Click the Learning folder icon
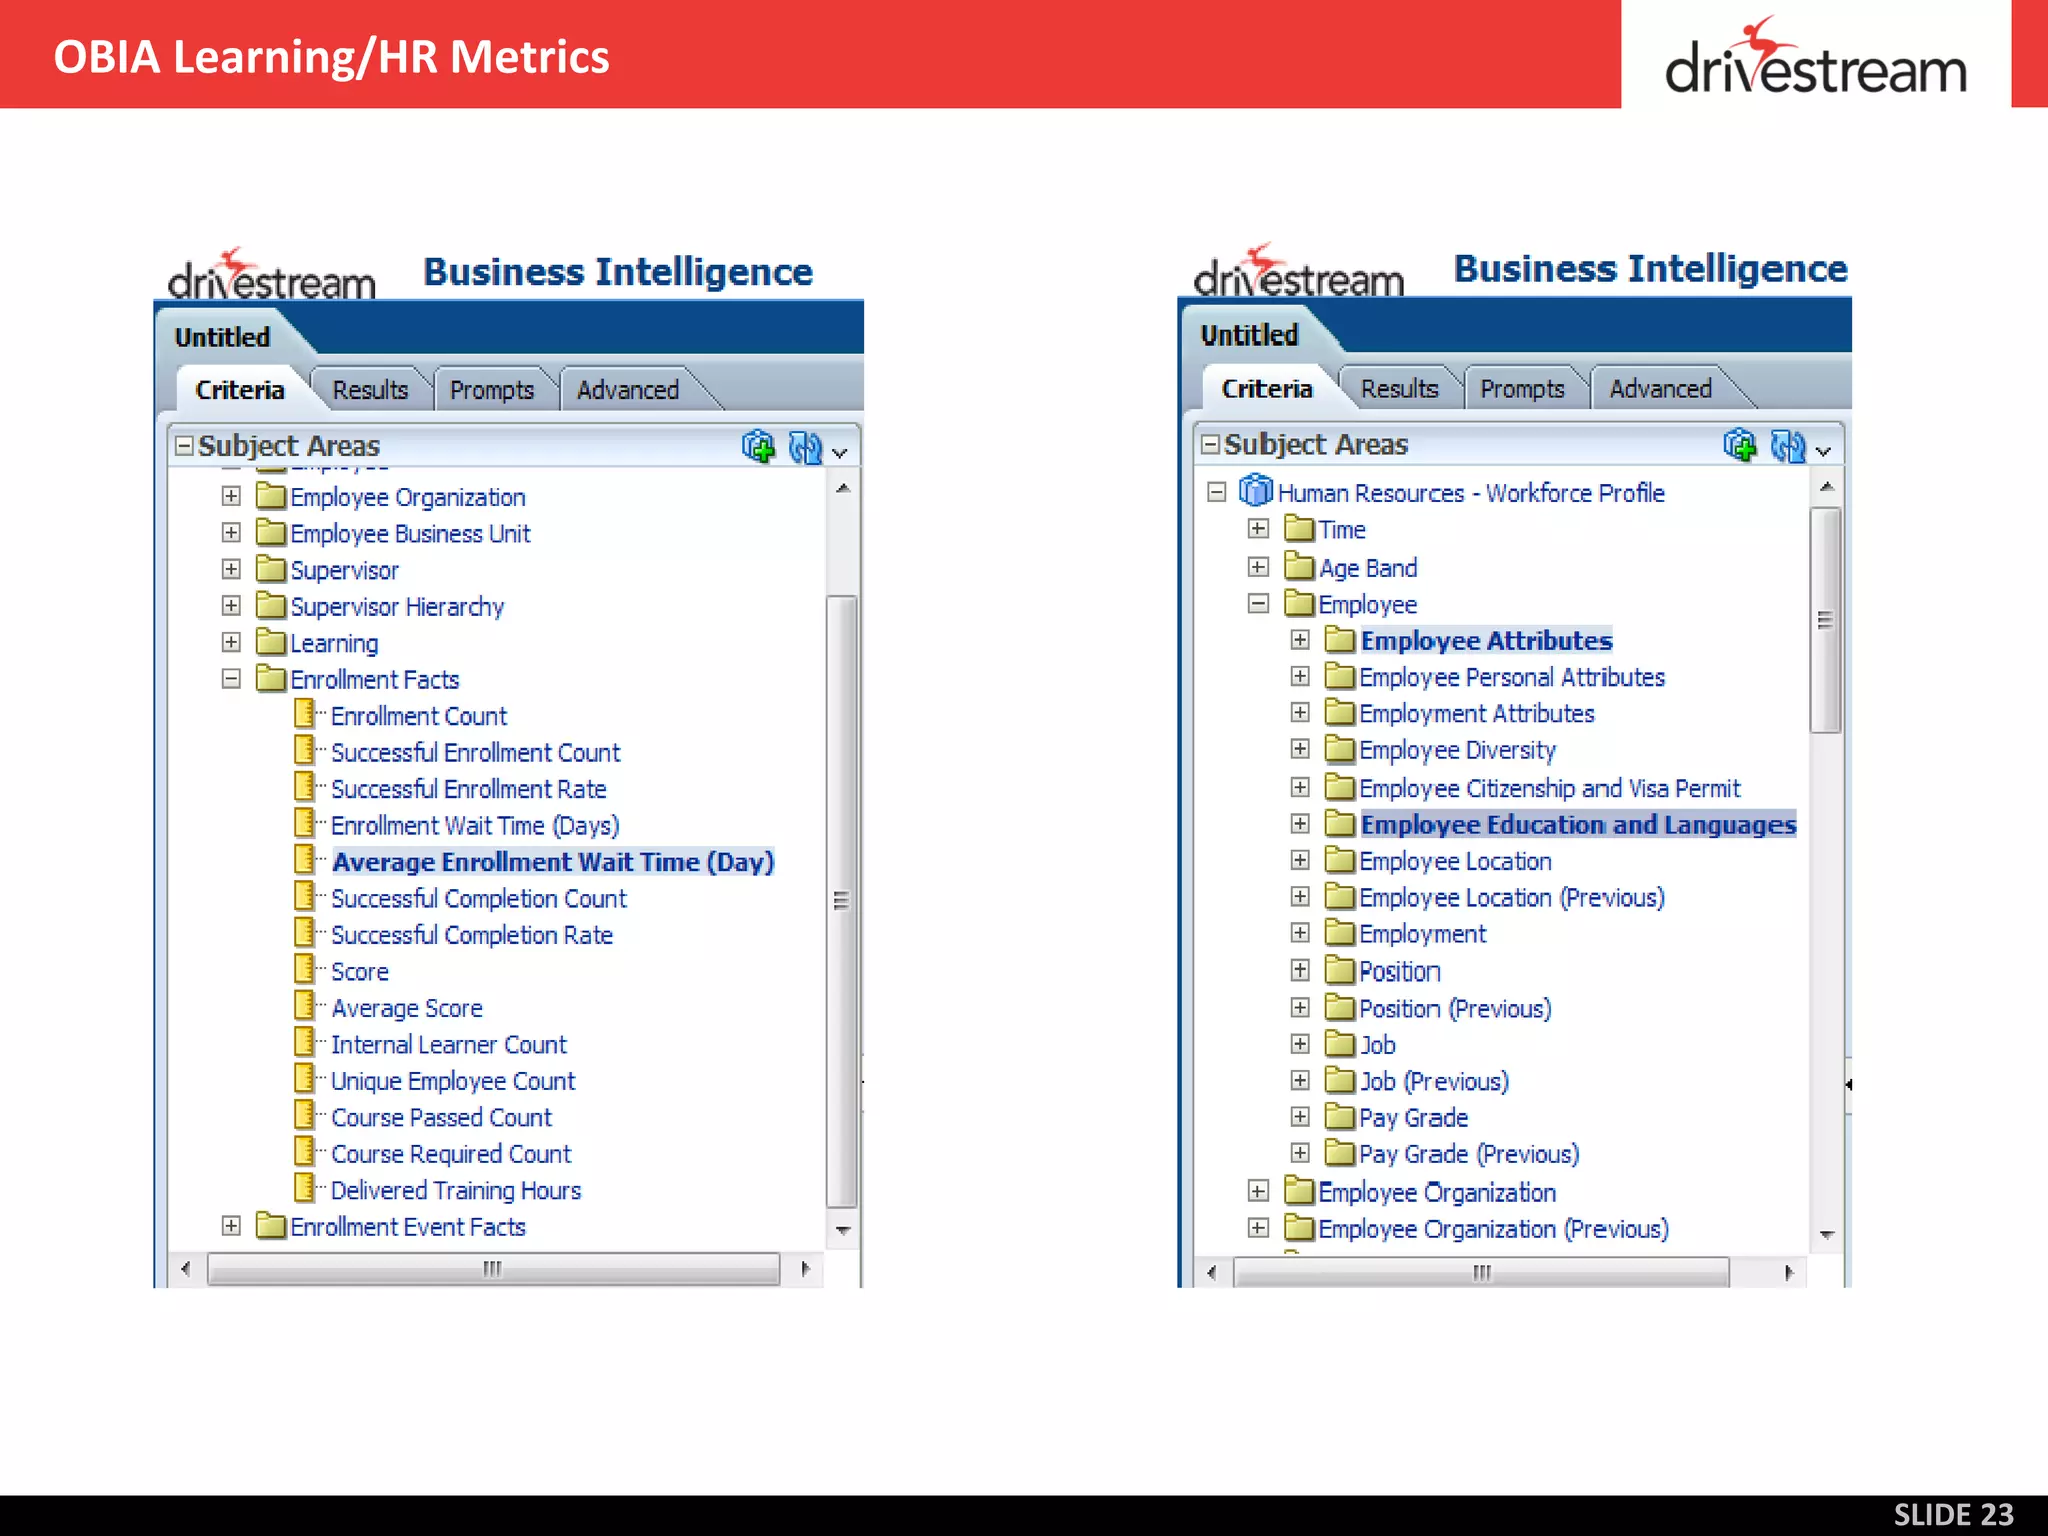This screenshot has width=2048, height=1536. [271, 641]
